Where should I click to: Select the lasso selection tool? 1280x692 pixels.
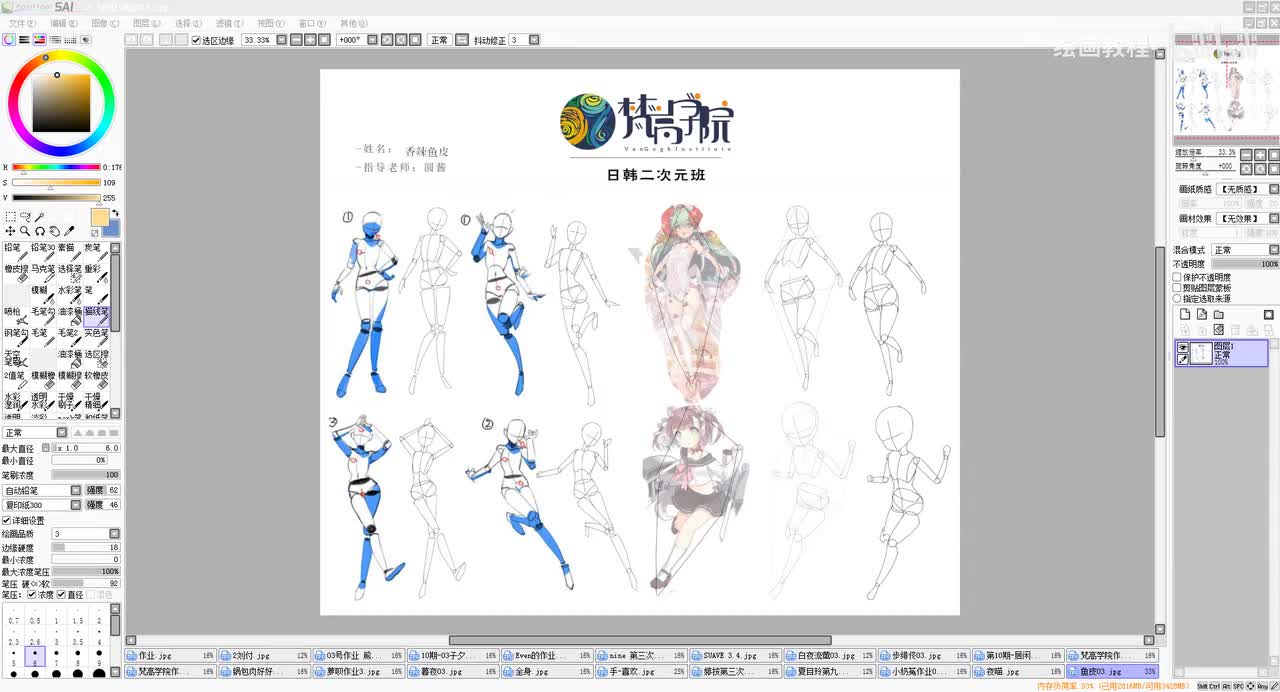pyautogui.click(x=25, y=217)
